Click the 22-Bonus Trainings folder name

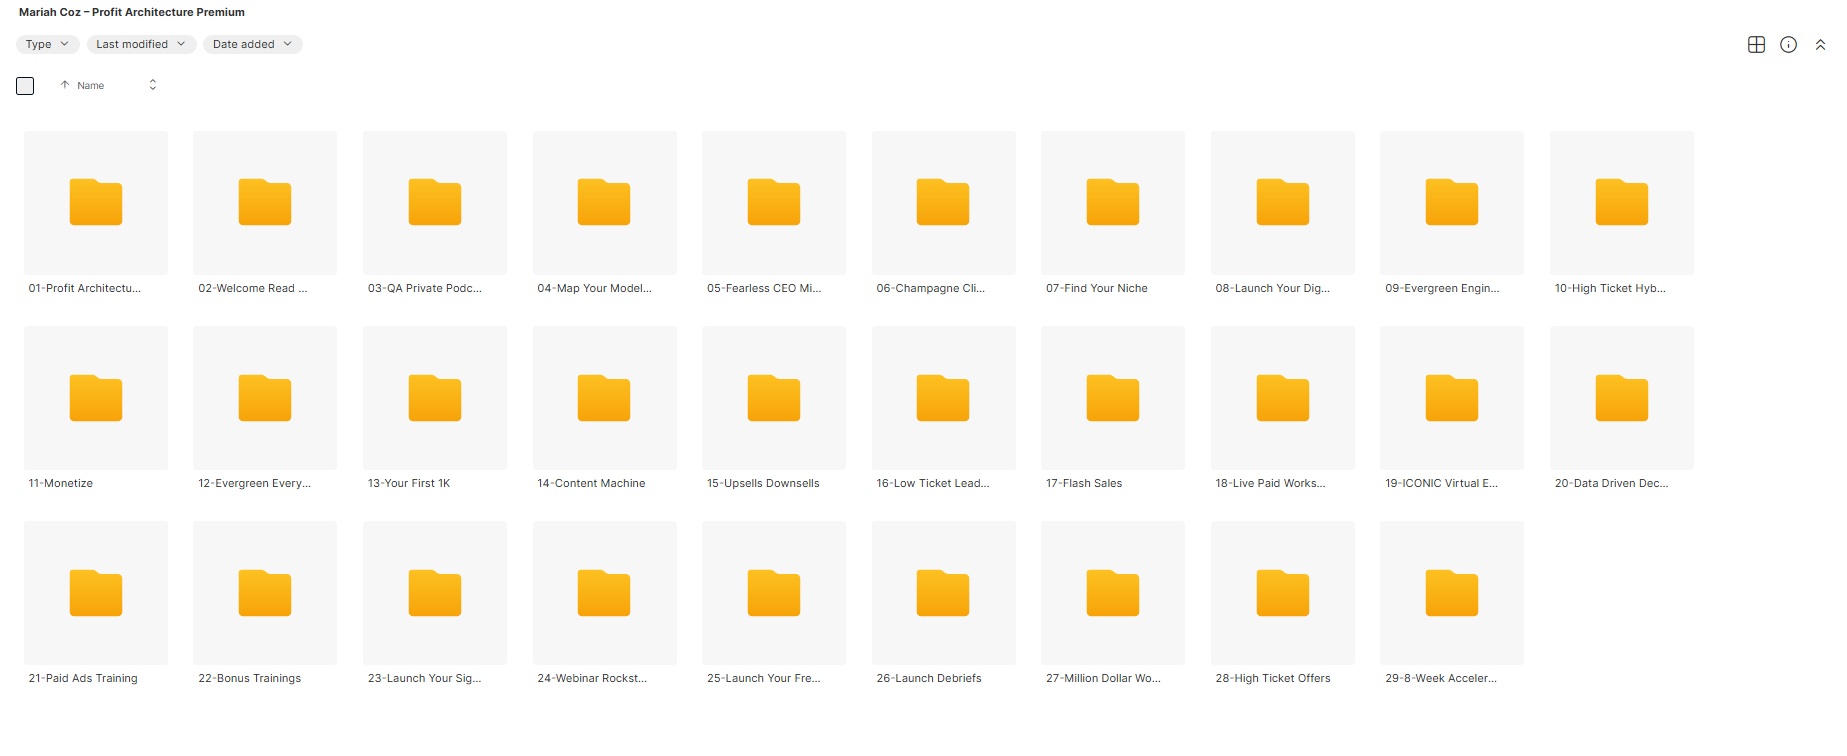pyautogui.click(x=250, y=678)
